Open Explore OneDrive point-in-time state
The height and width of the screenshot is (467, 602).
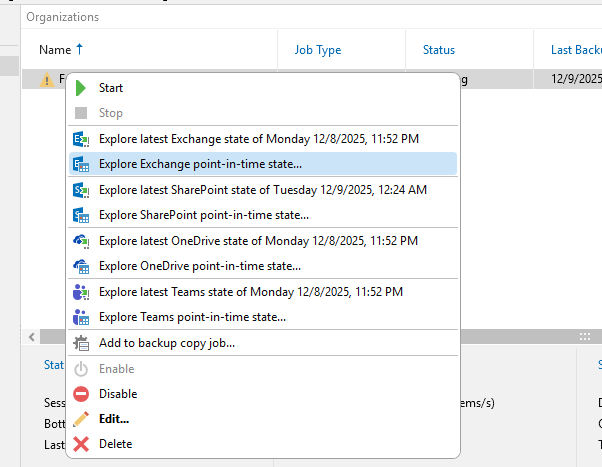pos(200,266)
